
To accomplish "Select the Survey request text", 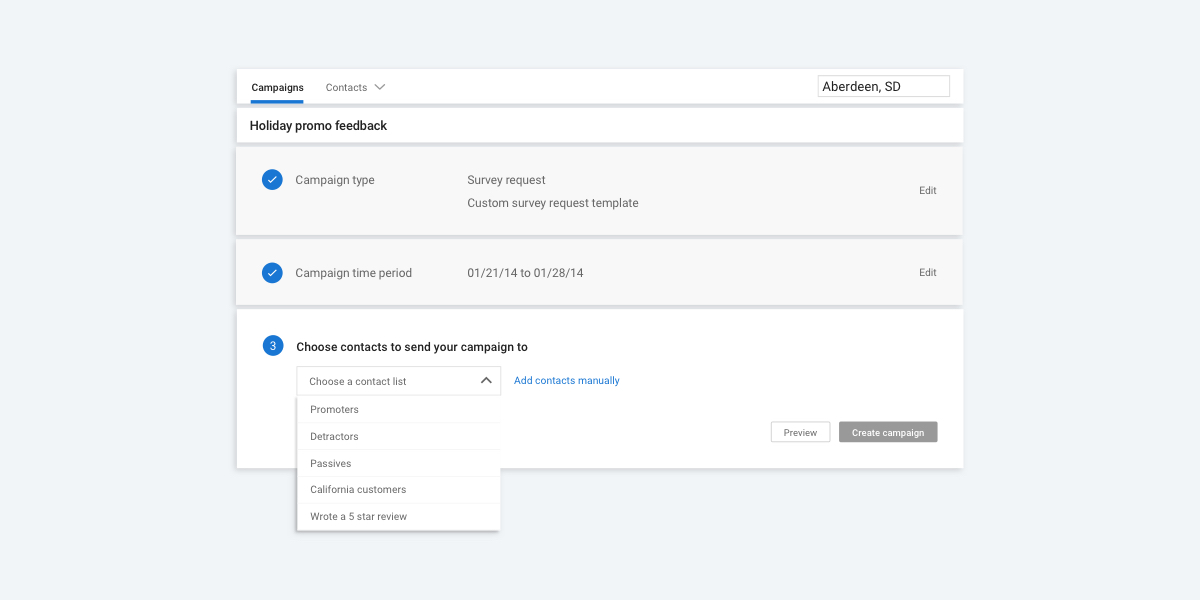I will [x=506, y=180].
